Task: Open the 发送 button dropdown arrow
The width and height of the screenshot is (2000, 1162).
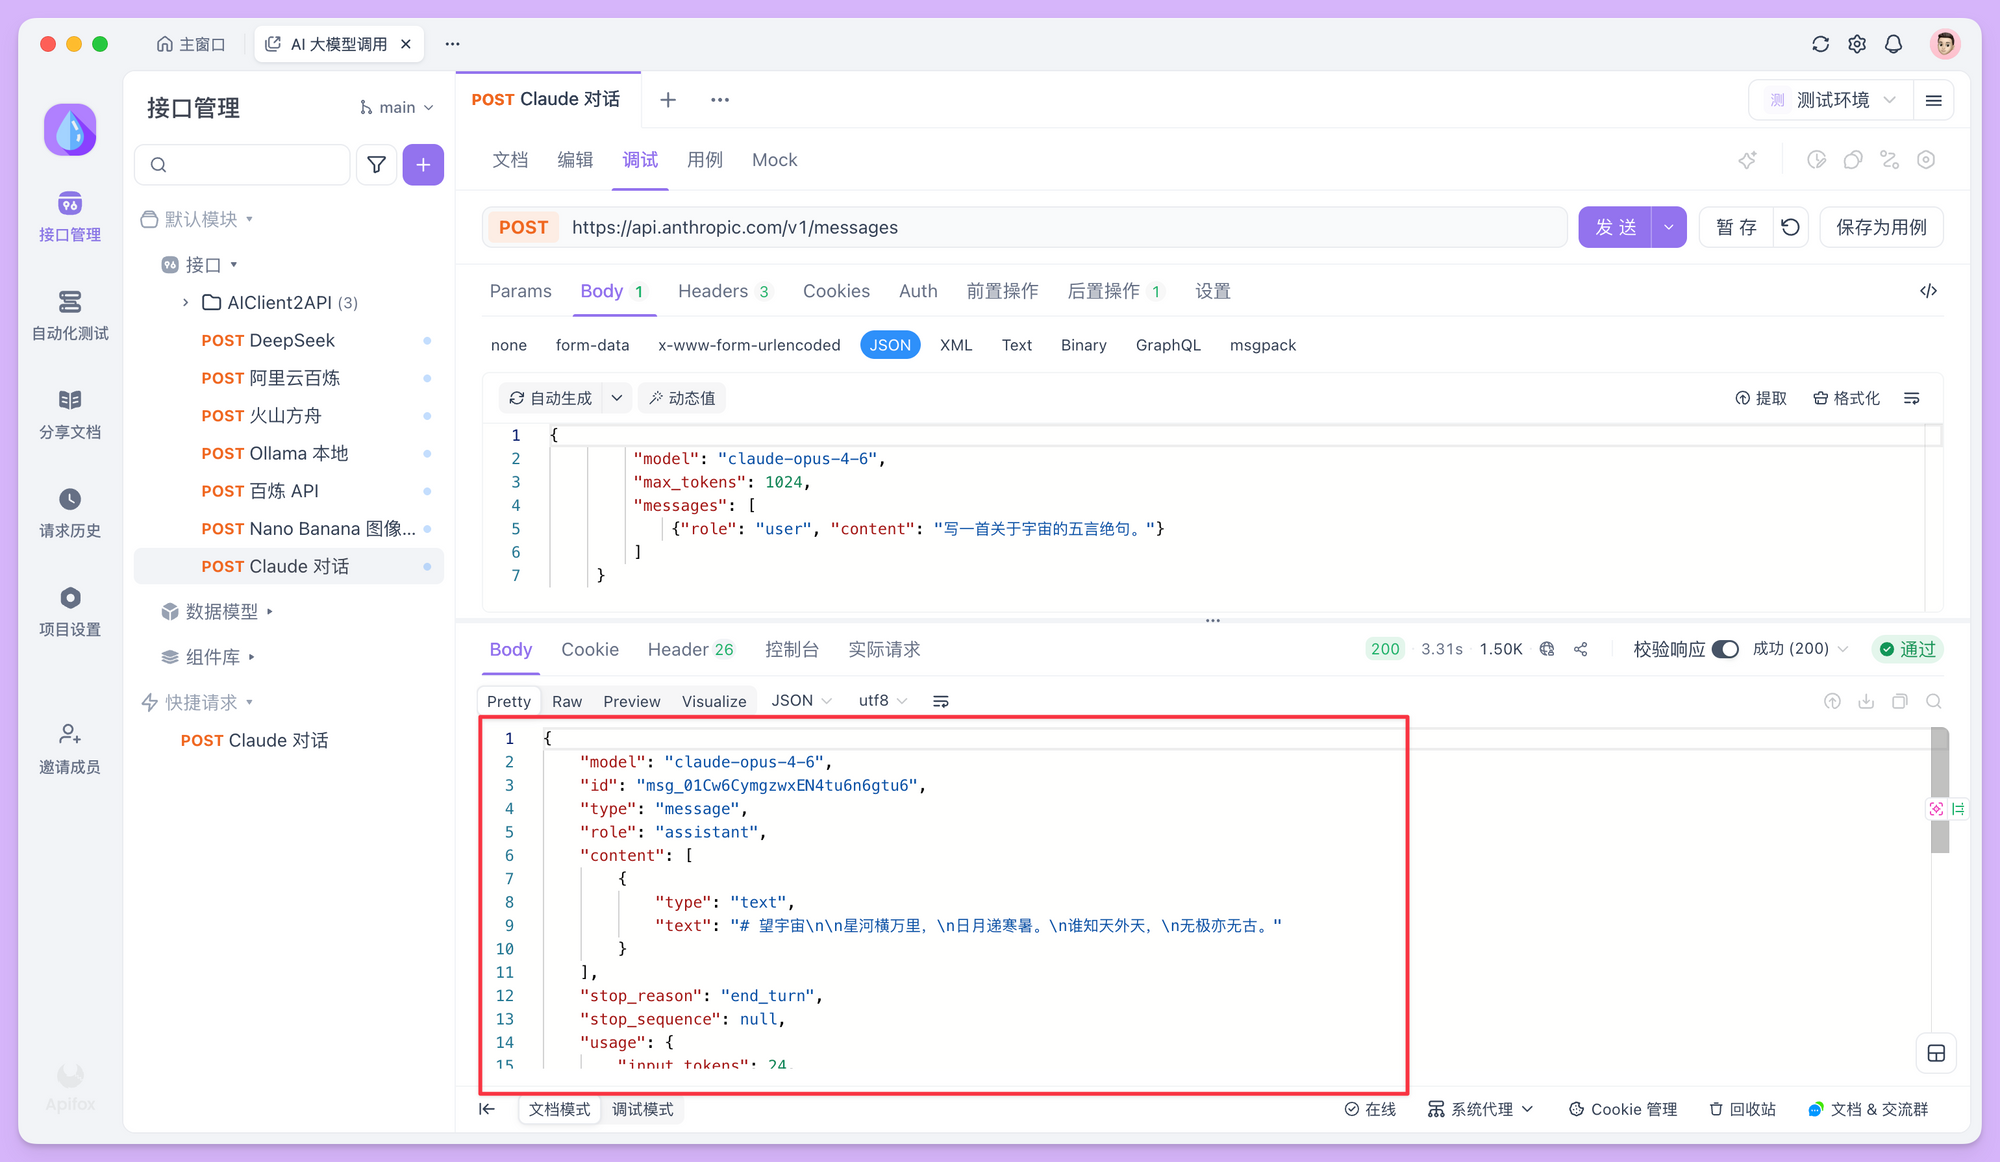Action: pyautogui.click(x=1668, y=227)
